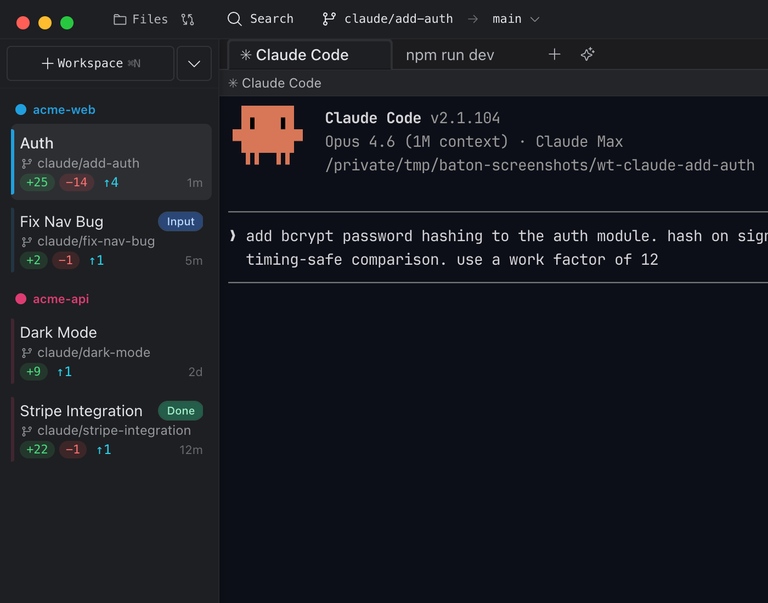The height and width of the screenshot is (603, 768).
Task: Click the Done status badge
Action: pyautogui.click(x=180, y=410)
